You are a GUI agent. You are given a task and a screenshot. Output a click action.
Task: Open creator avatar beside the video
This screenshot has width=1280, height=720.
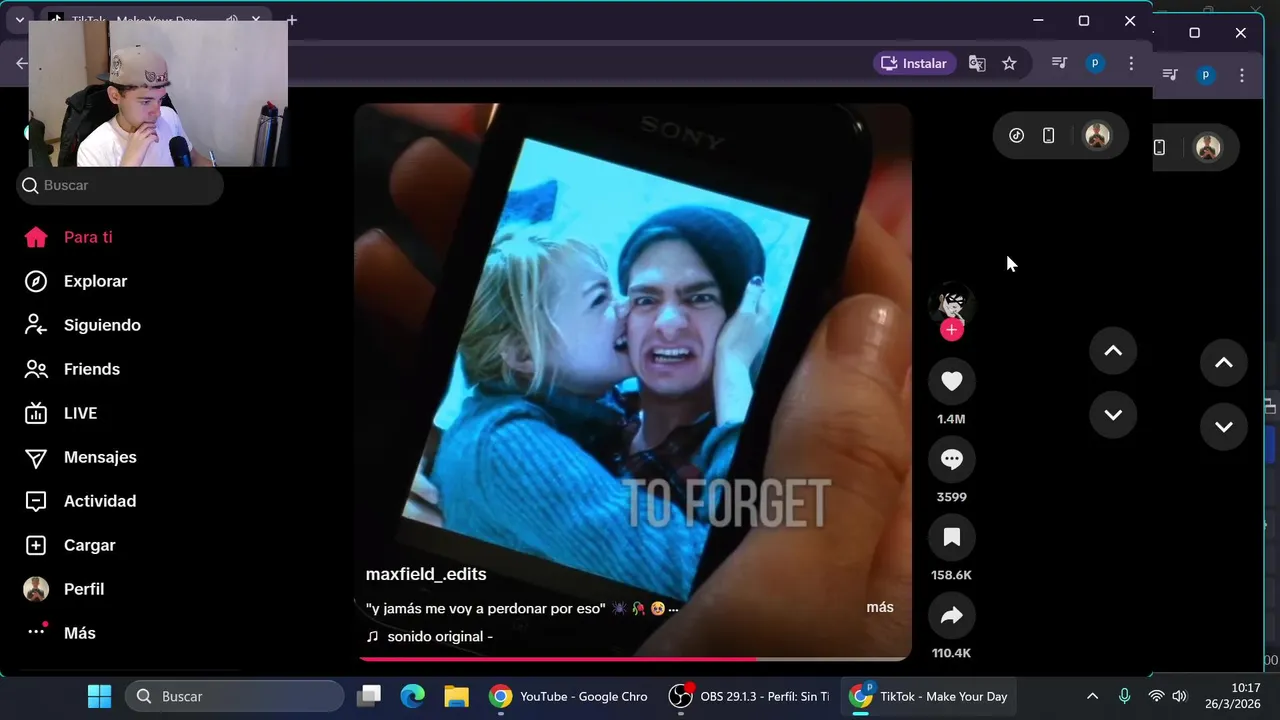(951, 303)
